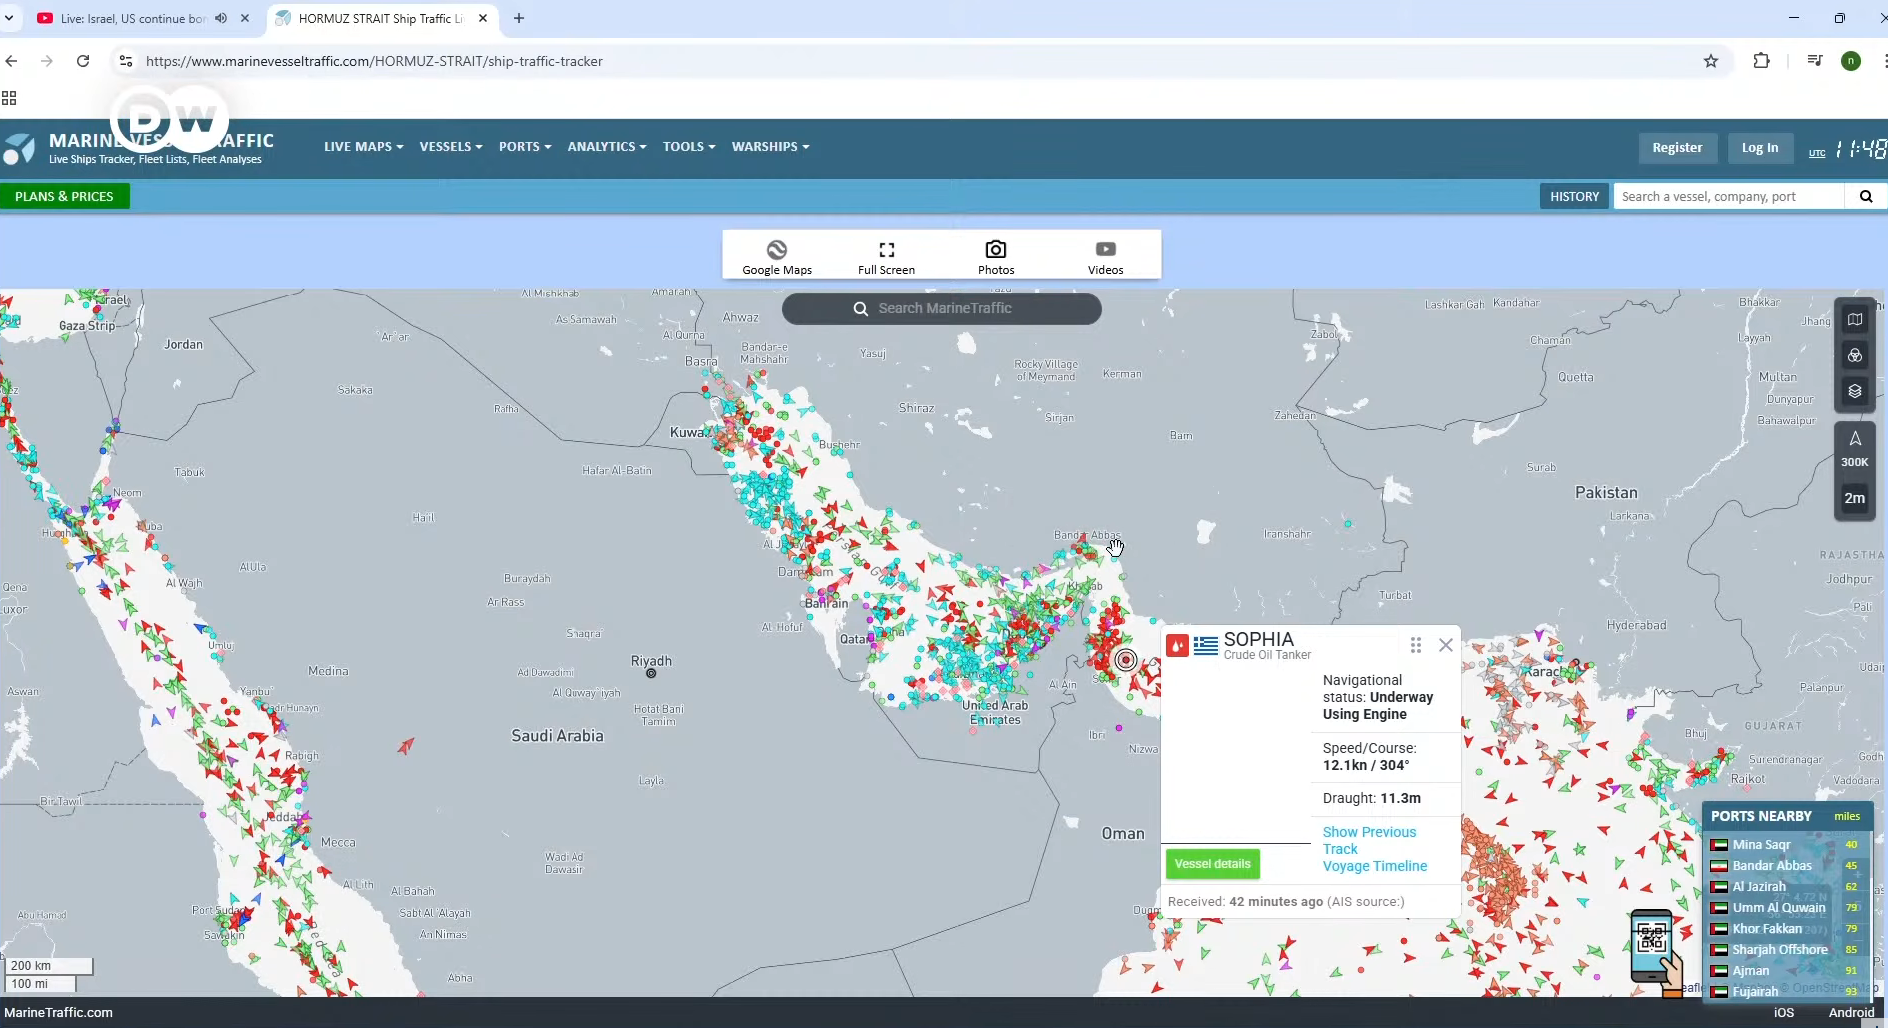Click the site information icon in address bar
Image resolution: width=1888 pixels, height=1028 pixels.
tap(125, 61)
